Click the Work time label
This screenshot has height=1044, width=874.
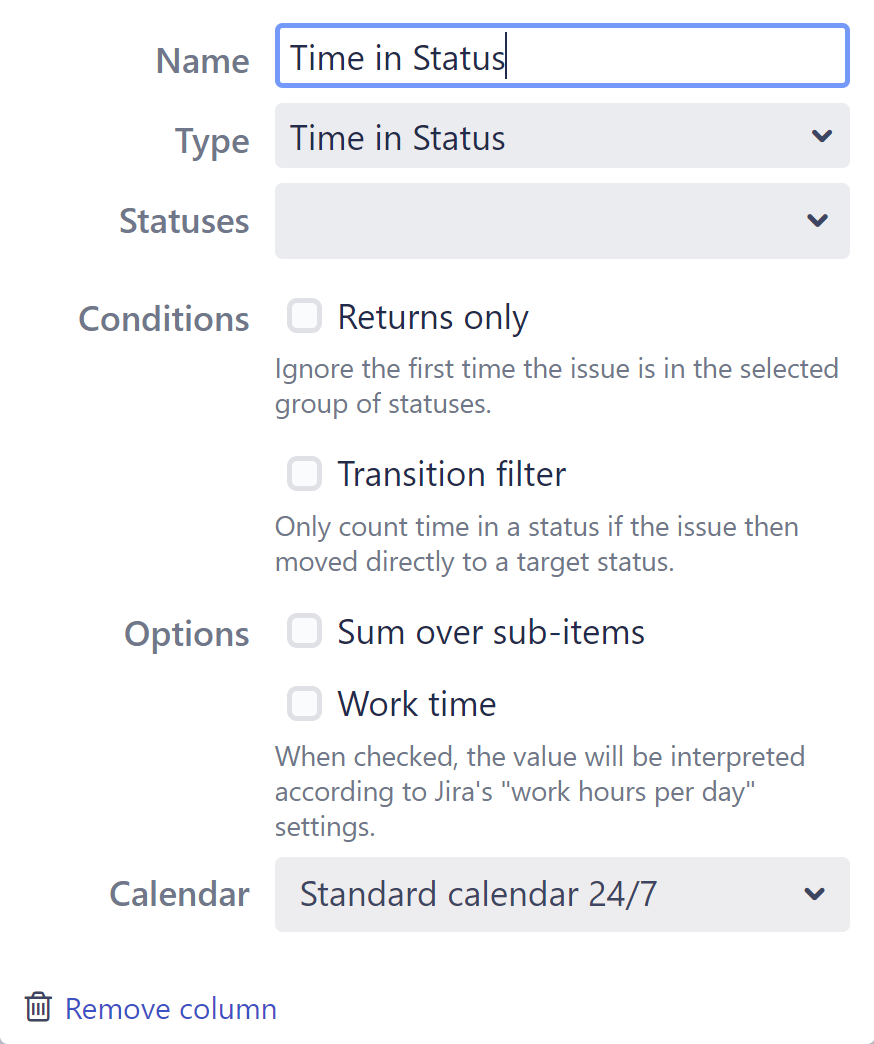coord(416,704)
